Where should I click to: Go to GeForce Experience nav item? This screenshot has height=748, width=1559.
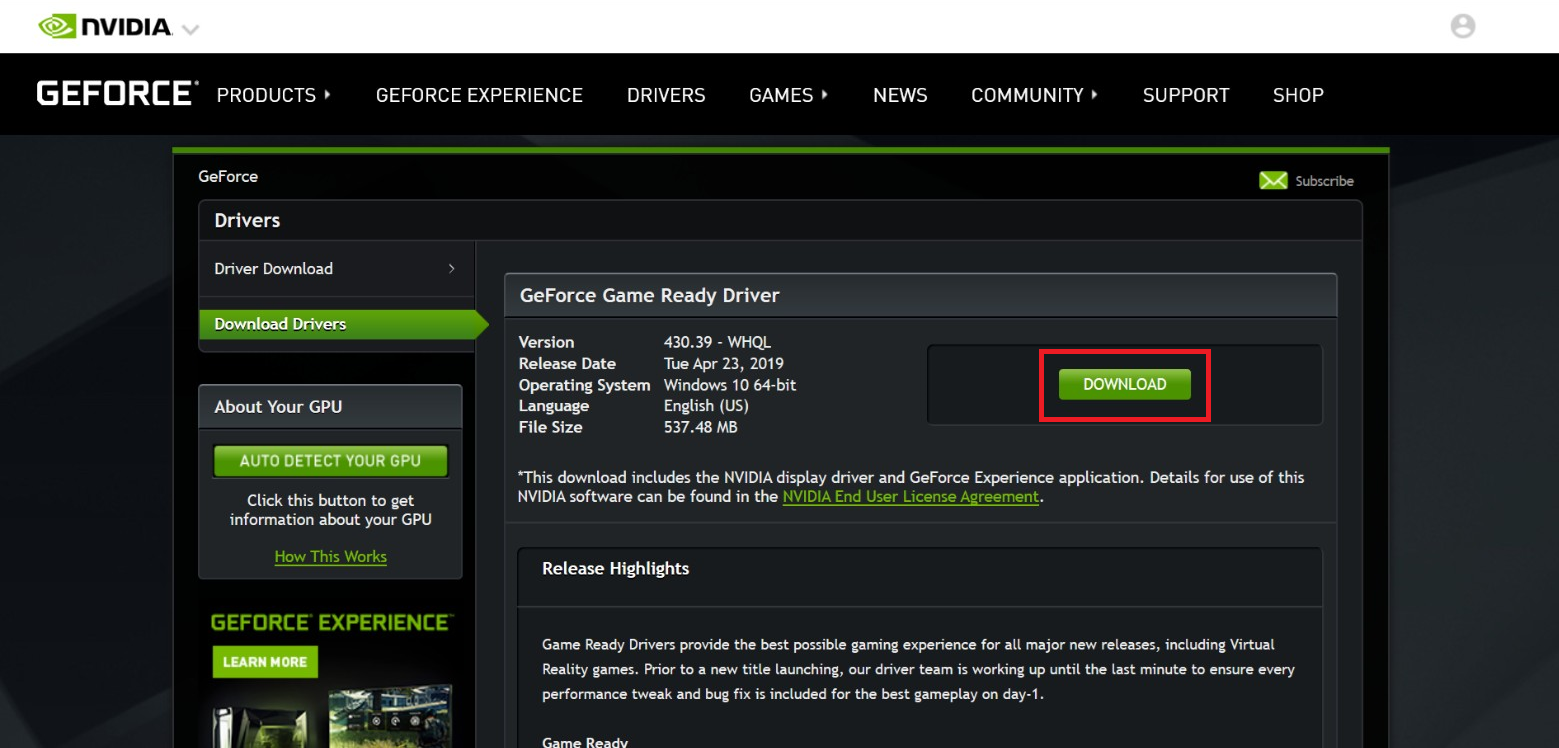[479, 95]
